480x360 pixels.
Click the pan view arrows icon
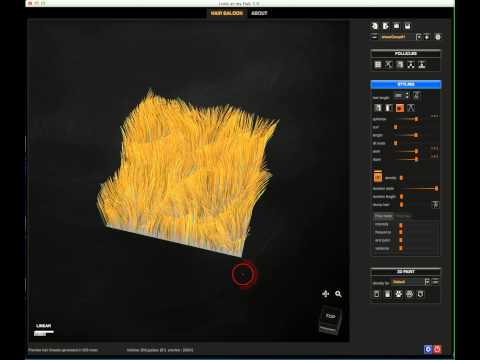coord(326,294)
